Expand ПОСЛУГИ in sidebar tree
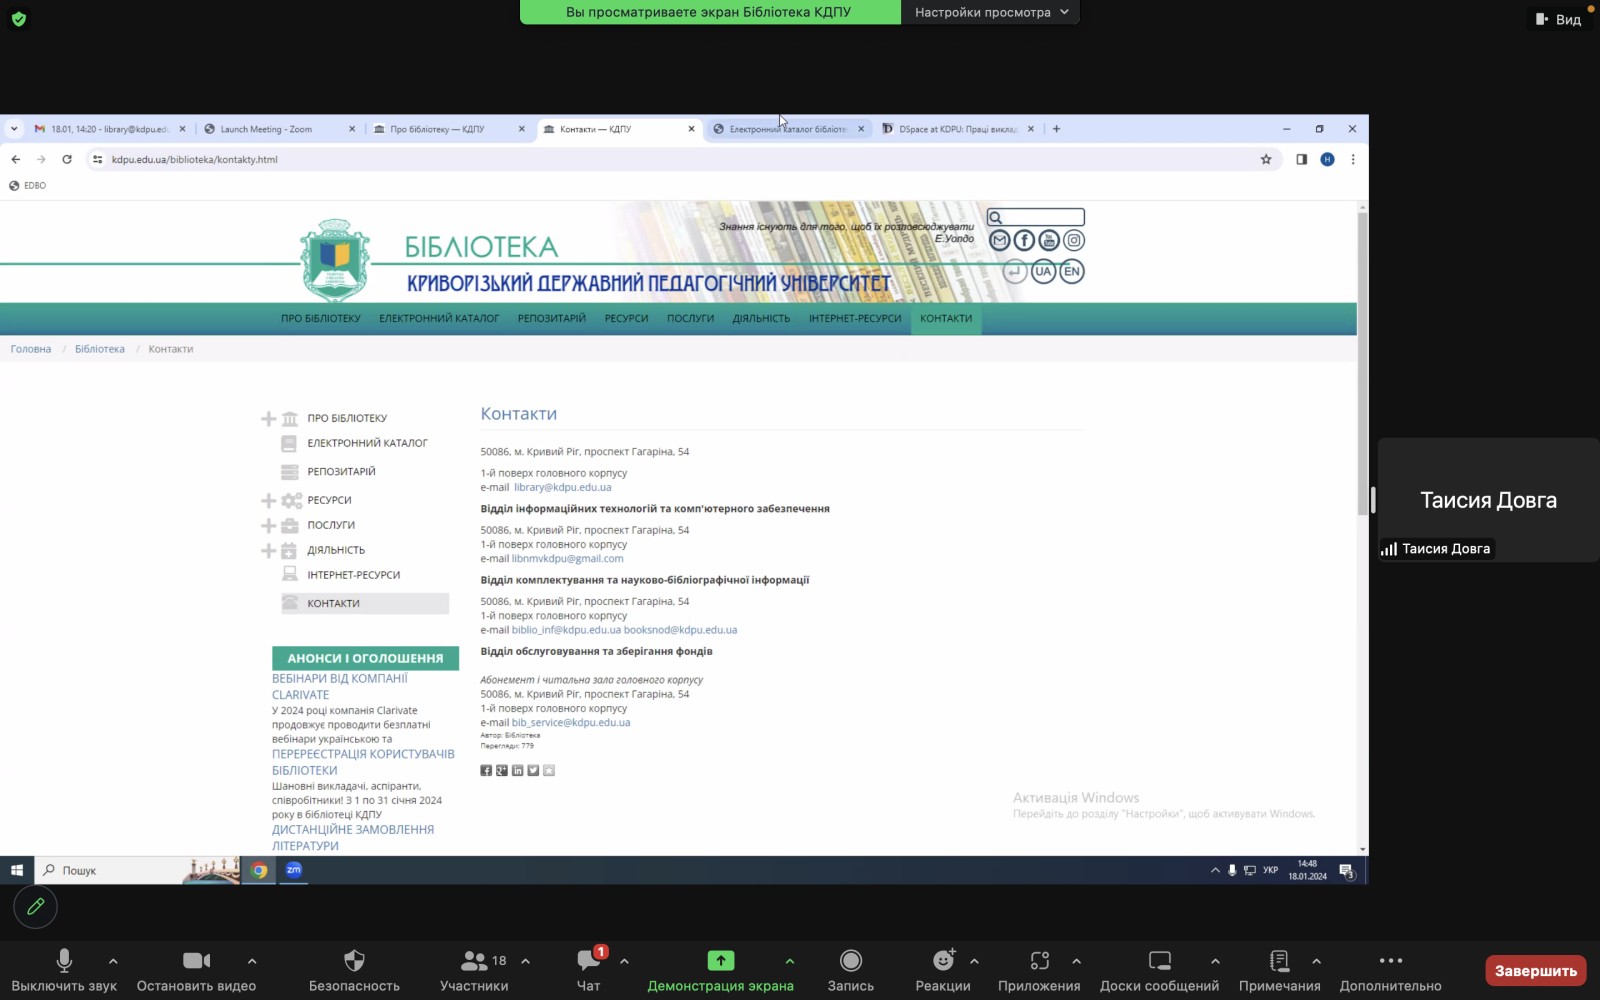1600x1000 pixels. (x=268, y=525)
